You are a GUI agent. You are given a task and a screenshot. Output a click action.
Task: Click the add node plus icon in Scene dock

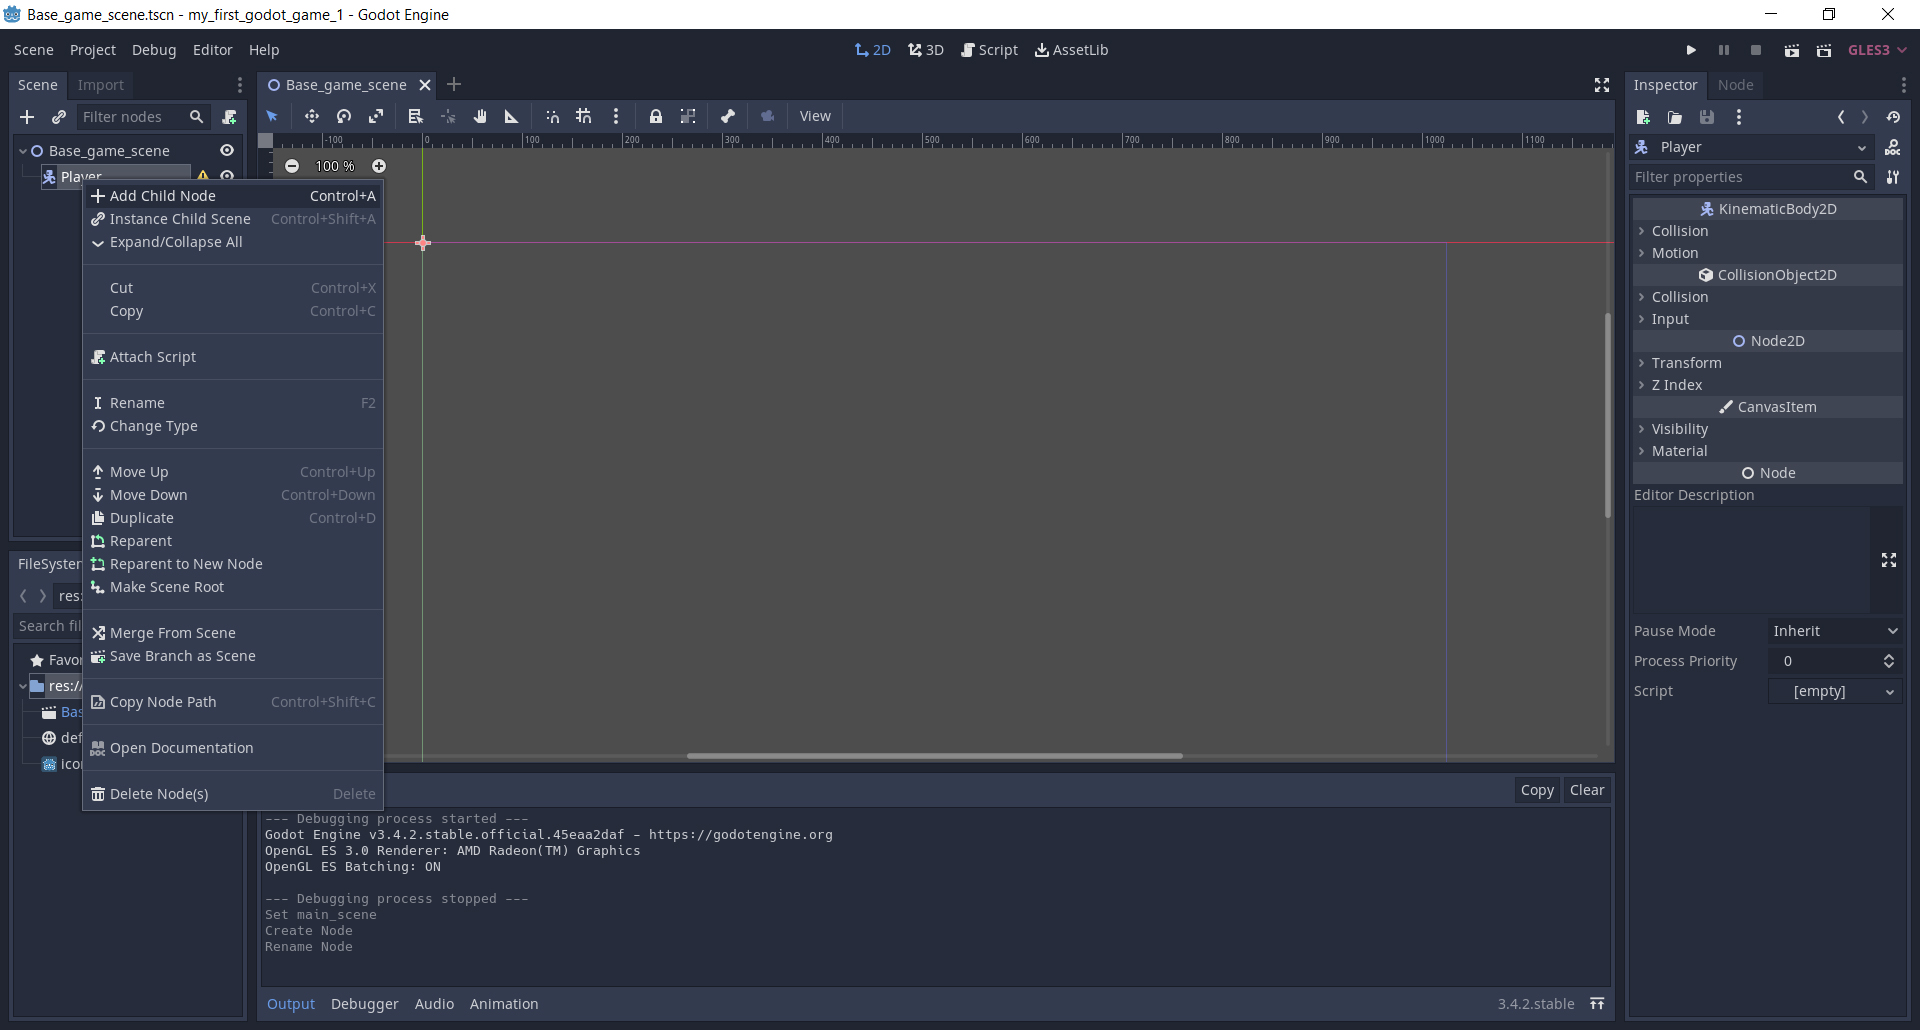point(27,117)
